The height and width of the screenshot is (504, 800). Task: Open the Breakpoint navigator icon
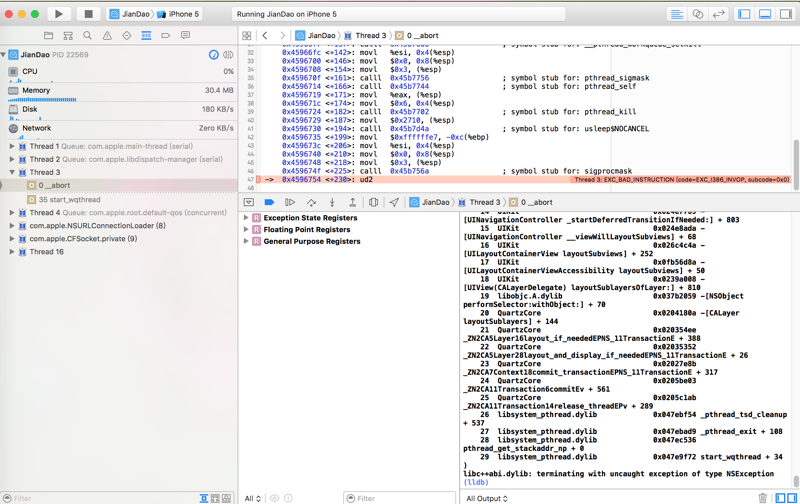(166, 35)
